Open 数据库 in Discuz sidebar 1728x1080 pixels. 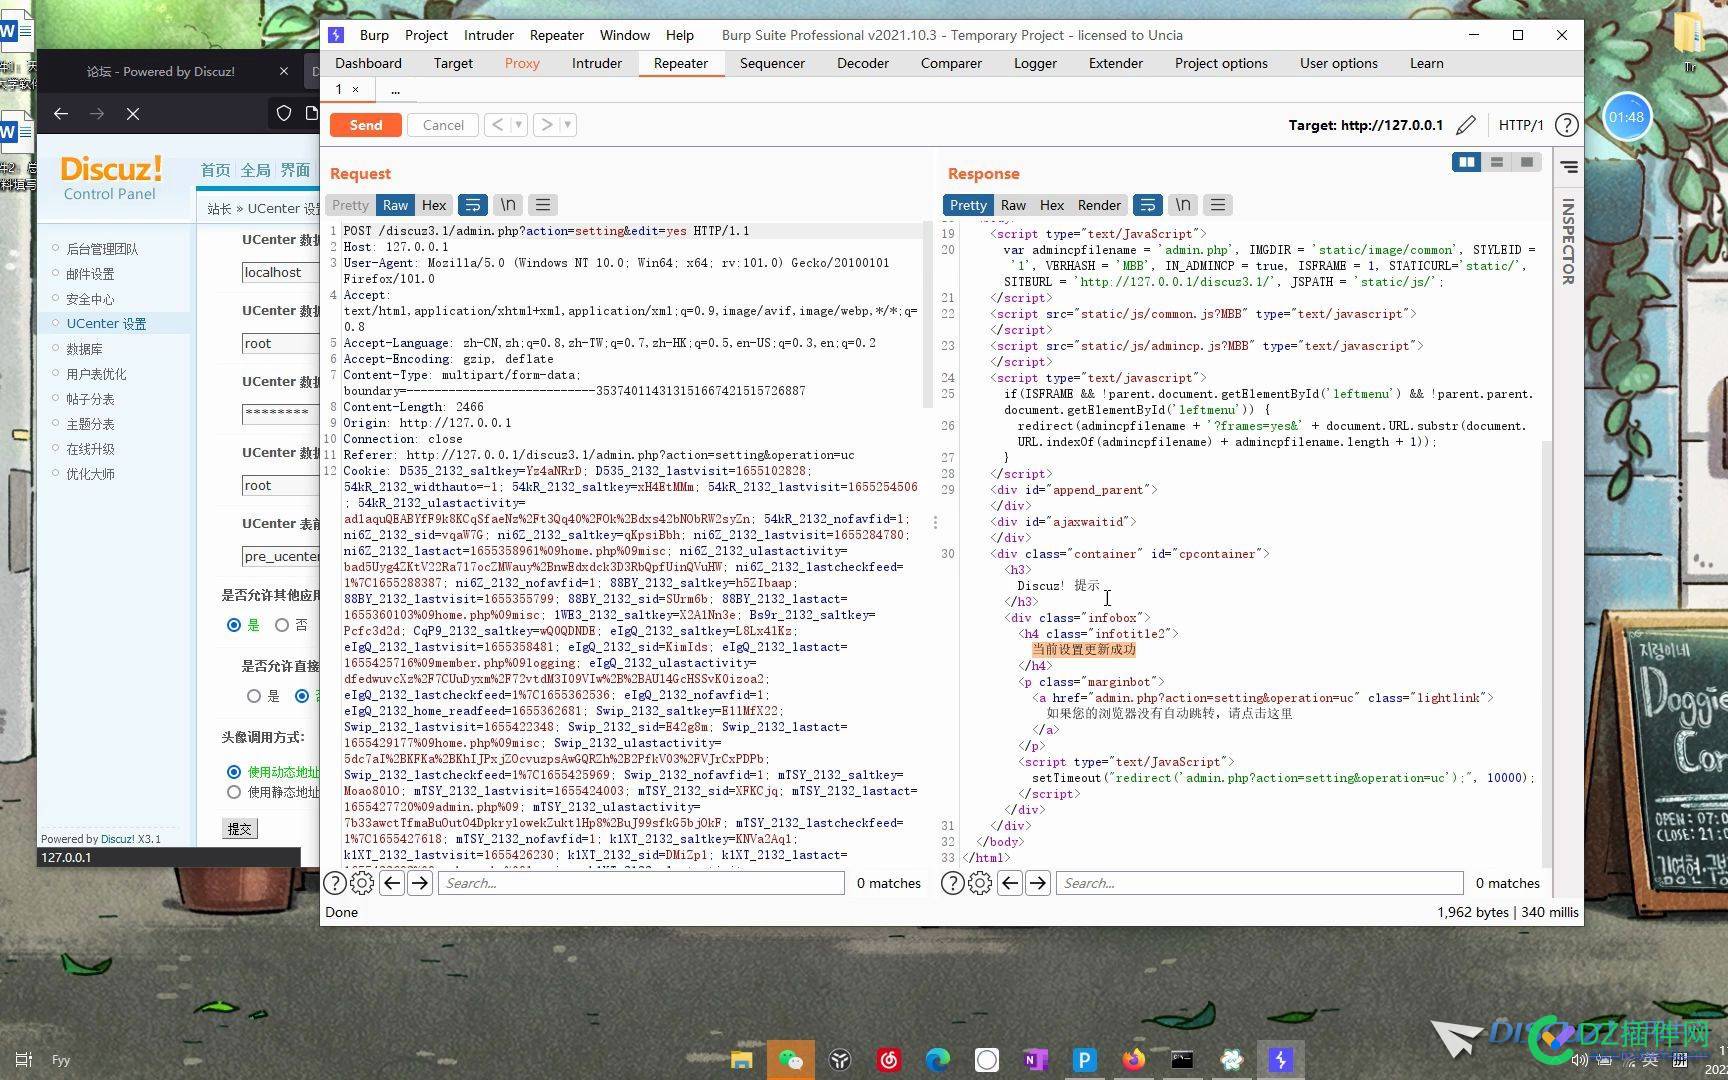click(84, 348)
